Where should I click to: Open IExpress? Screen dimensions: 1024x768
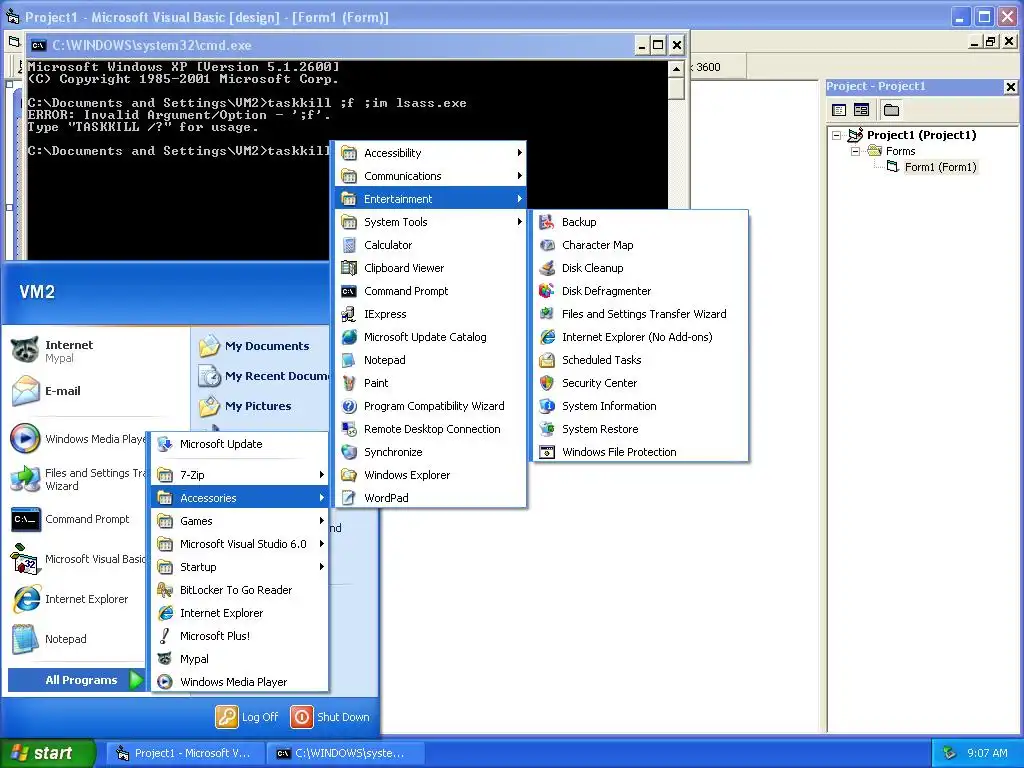coord(431,314)
